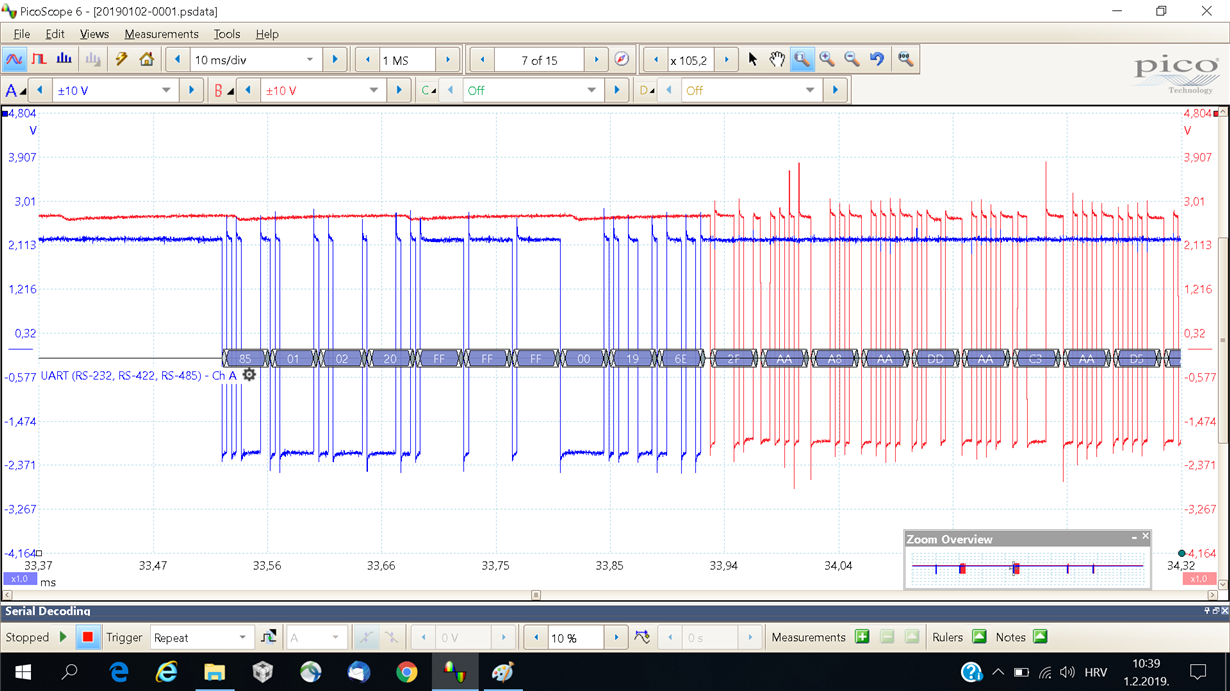Open Google Chrome from taskbar
Screen dimensions: 1230x691
click(x=406, y=672)
